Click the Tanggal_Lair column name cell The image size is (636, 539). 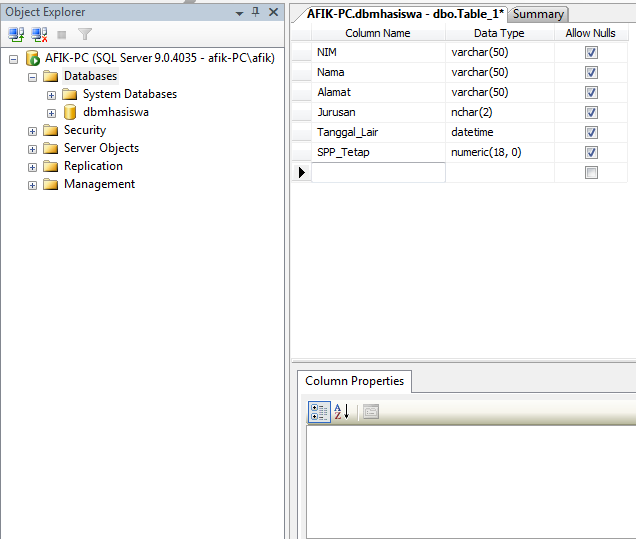(x=378, y=132)
